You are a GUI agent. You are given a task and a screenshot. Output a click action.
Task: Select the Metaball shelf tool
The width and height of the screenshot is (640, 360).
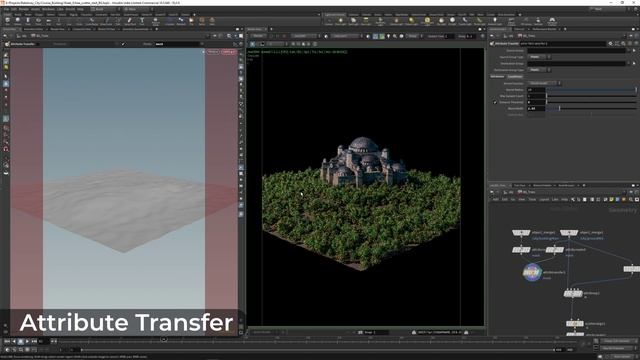point(181,20)
